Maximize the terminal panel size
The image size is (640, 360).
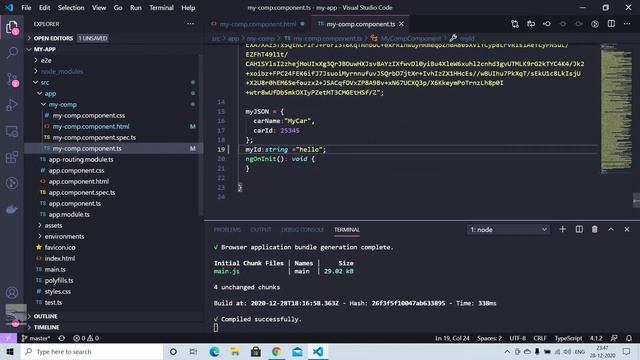(x=611, y=229)
